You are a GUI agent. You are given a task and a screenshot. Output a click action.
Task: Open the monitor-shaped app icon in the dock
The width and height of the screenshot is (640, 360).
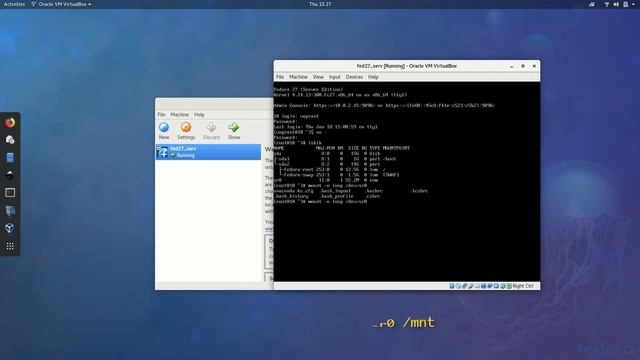click(x=10, y=211)
